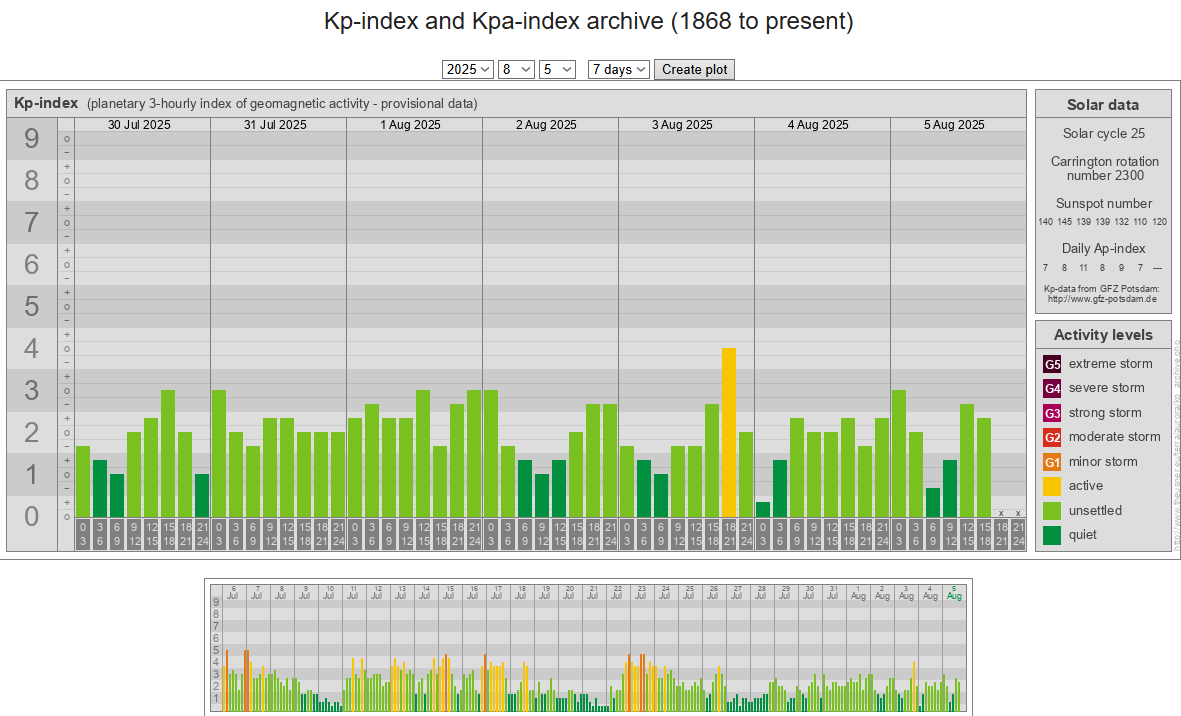Click the G5 extreme storm icon

pyautogui.click(x=1052, y=364)
